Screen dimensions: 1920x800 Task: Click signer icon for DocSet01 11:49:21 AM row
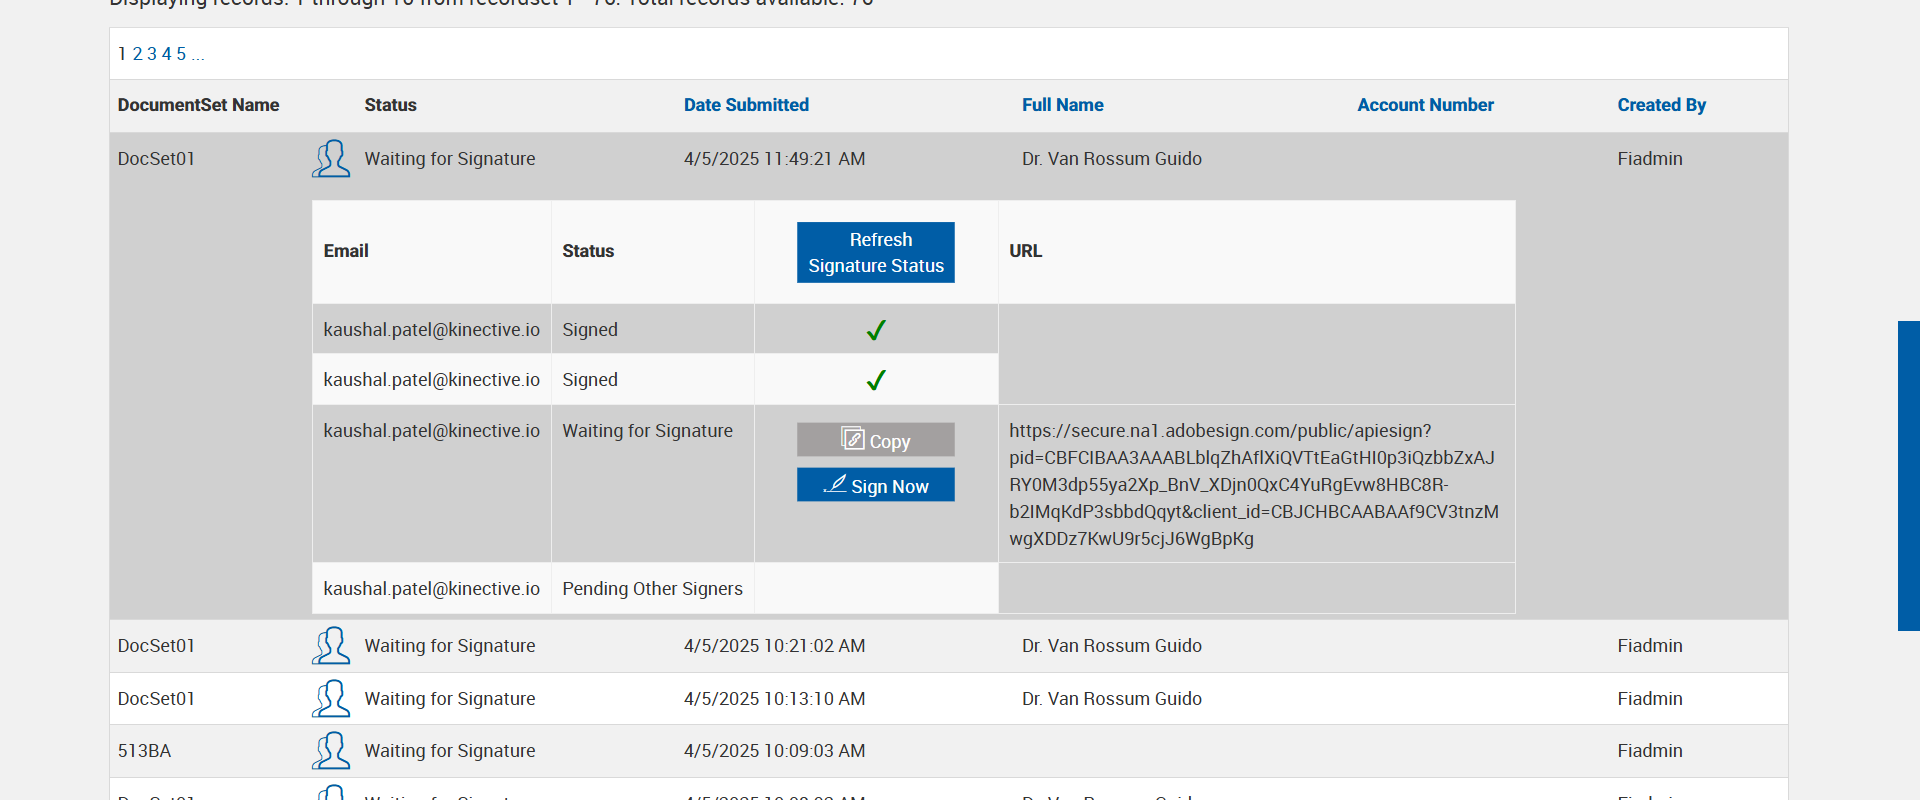(x=331, y=159)
